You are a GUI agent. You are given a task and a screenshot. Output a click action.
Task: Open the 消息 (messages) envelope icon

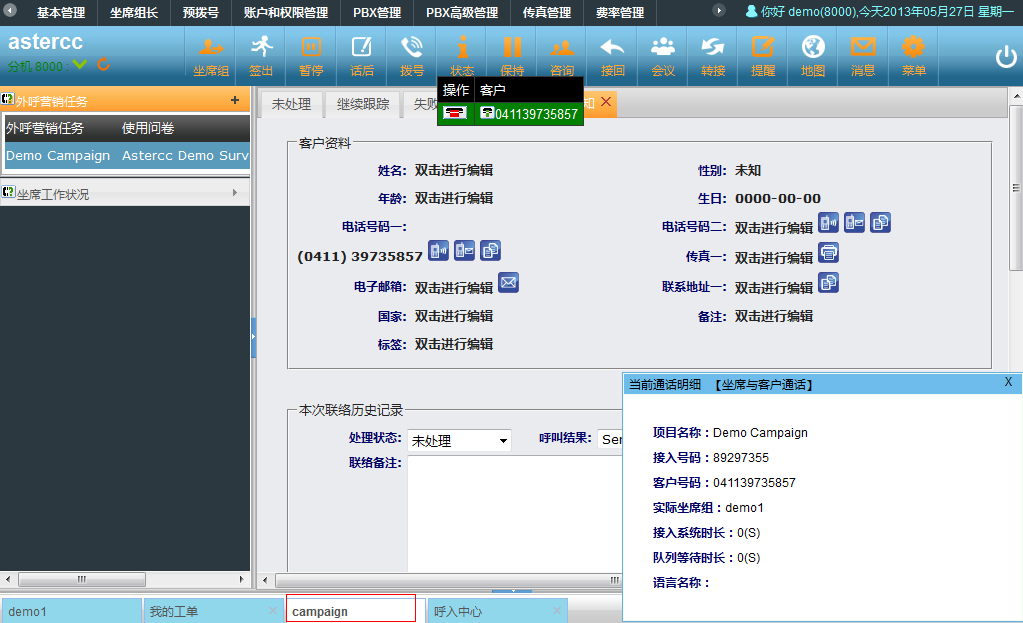pyautogui.click(x=863, y=54)
